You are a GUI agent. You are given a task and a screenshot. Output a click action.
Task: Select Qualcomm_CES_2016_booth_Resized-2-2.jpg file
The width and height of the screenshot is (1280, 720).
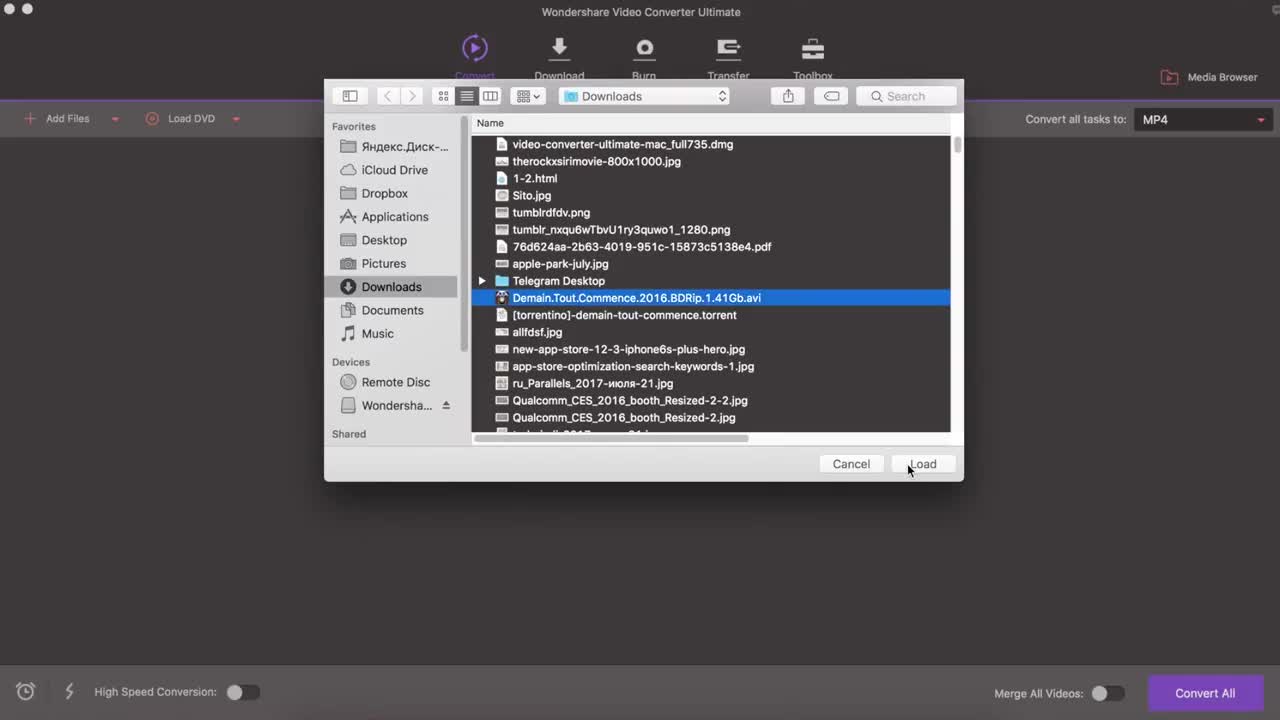[710, 400]
